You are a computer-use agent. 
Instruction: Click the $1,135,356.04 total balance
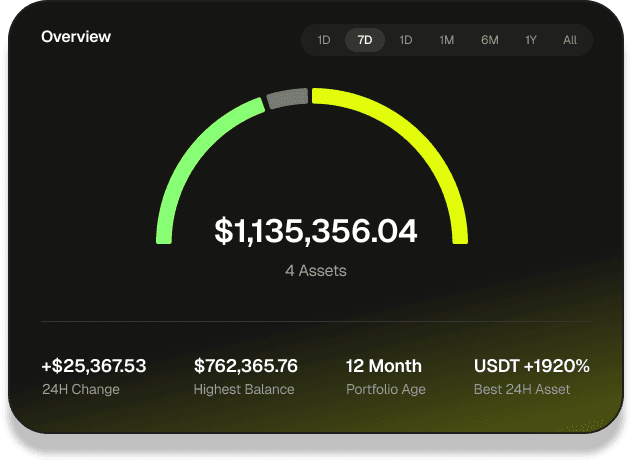(316, 231)
